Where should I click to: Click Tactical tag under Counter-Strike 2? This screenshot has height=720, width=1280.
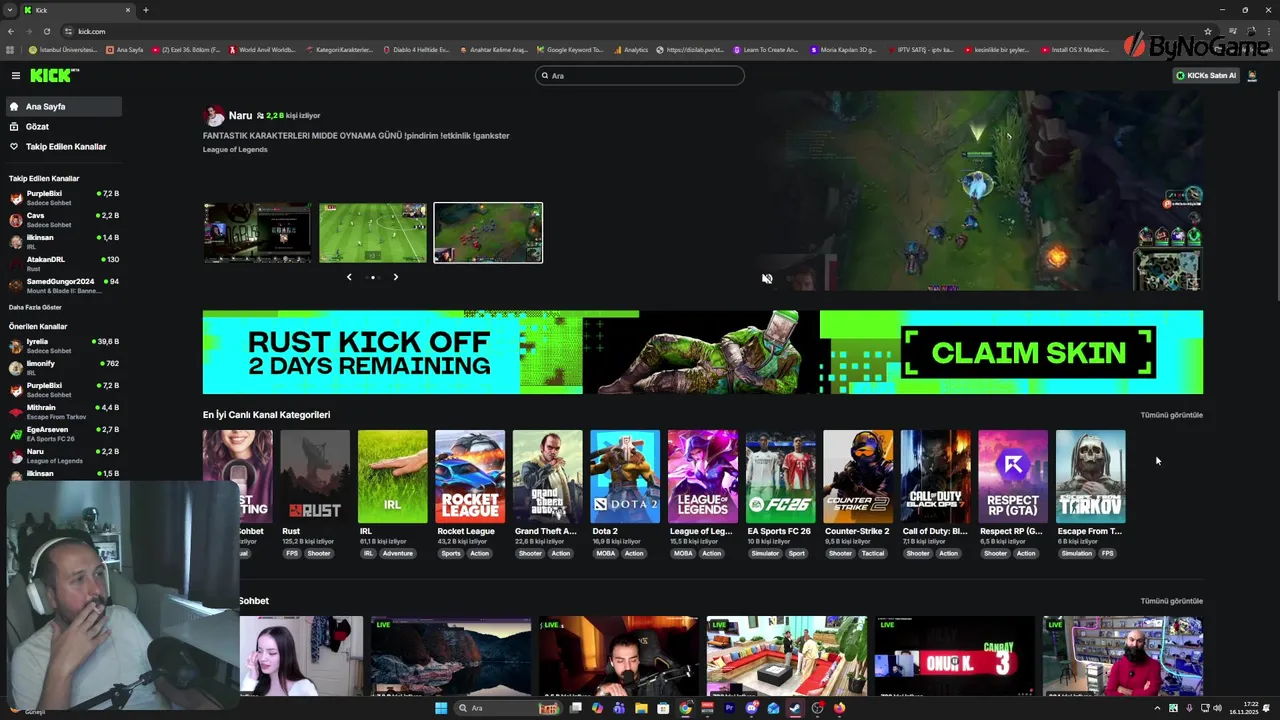point(873,553)
